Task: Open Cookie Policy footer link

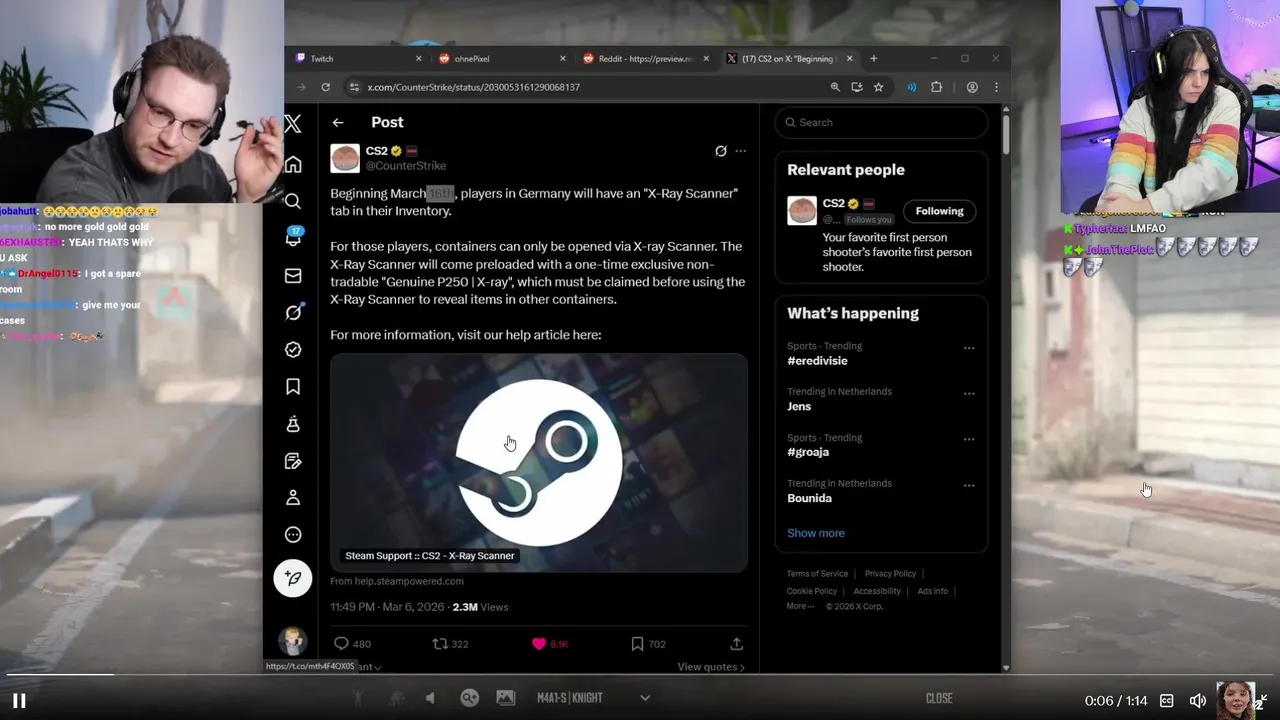Action: point(812,591)
